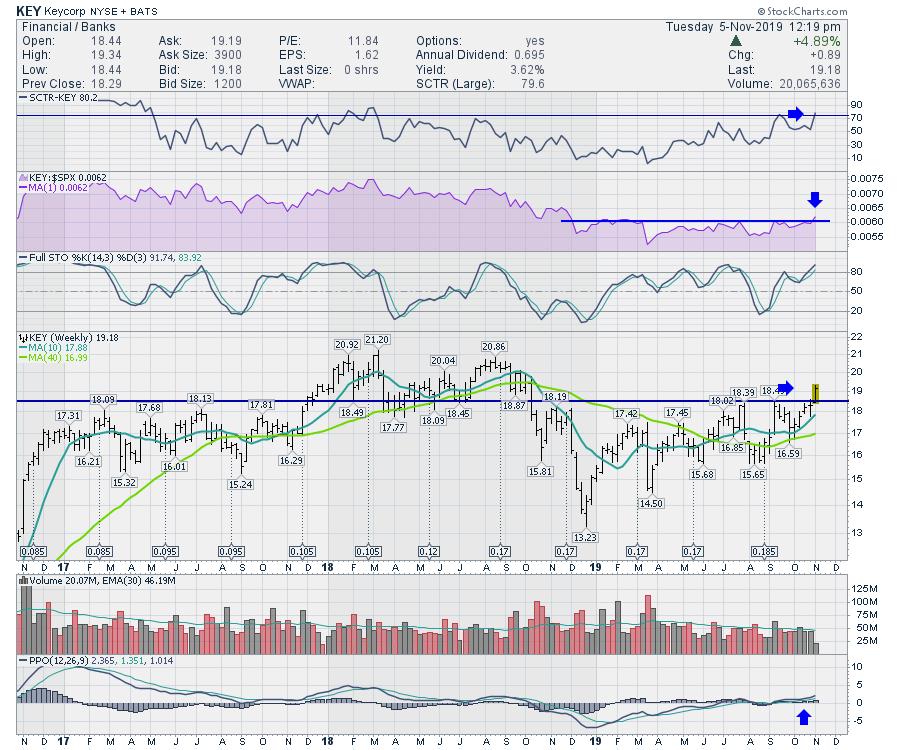This screenshot has width=900, height=750.
Task: Click the SCTR-KEY 80.2 indicator legend
Action: tap(59, 98)
